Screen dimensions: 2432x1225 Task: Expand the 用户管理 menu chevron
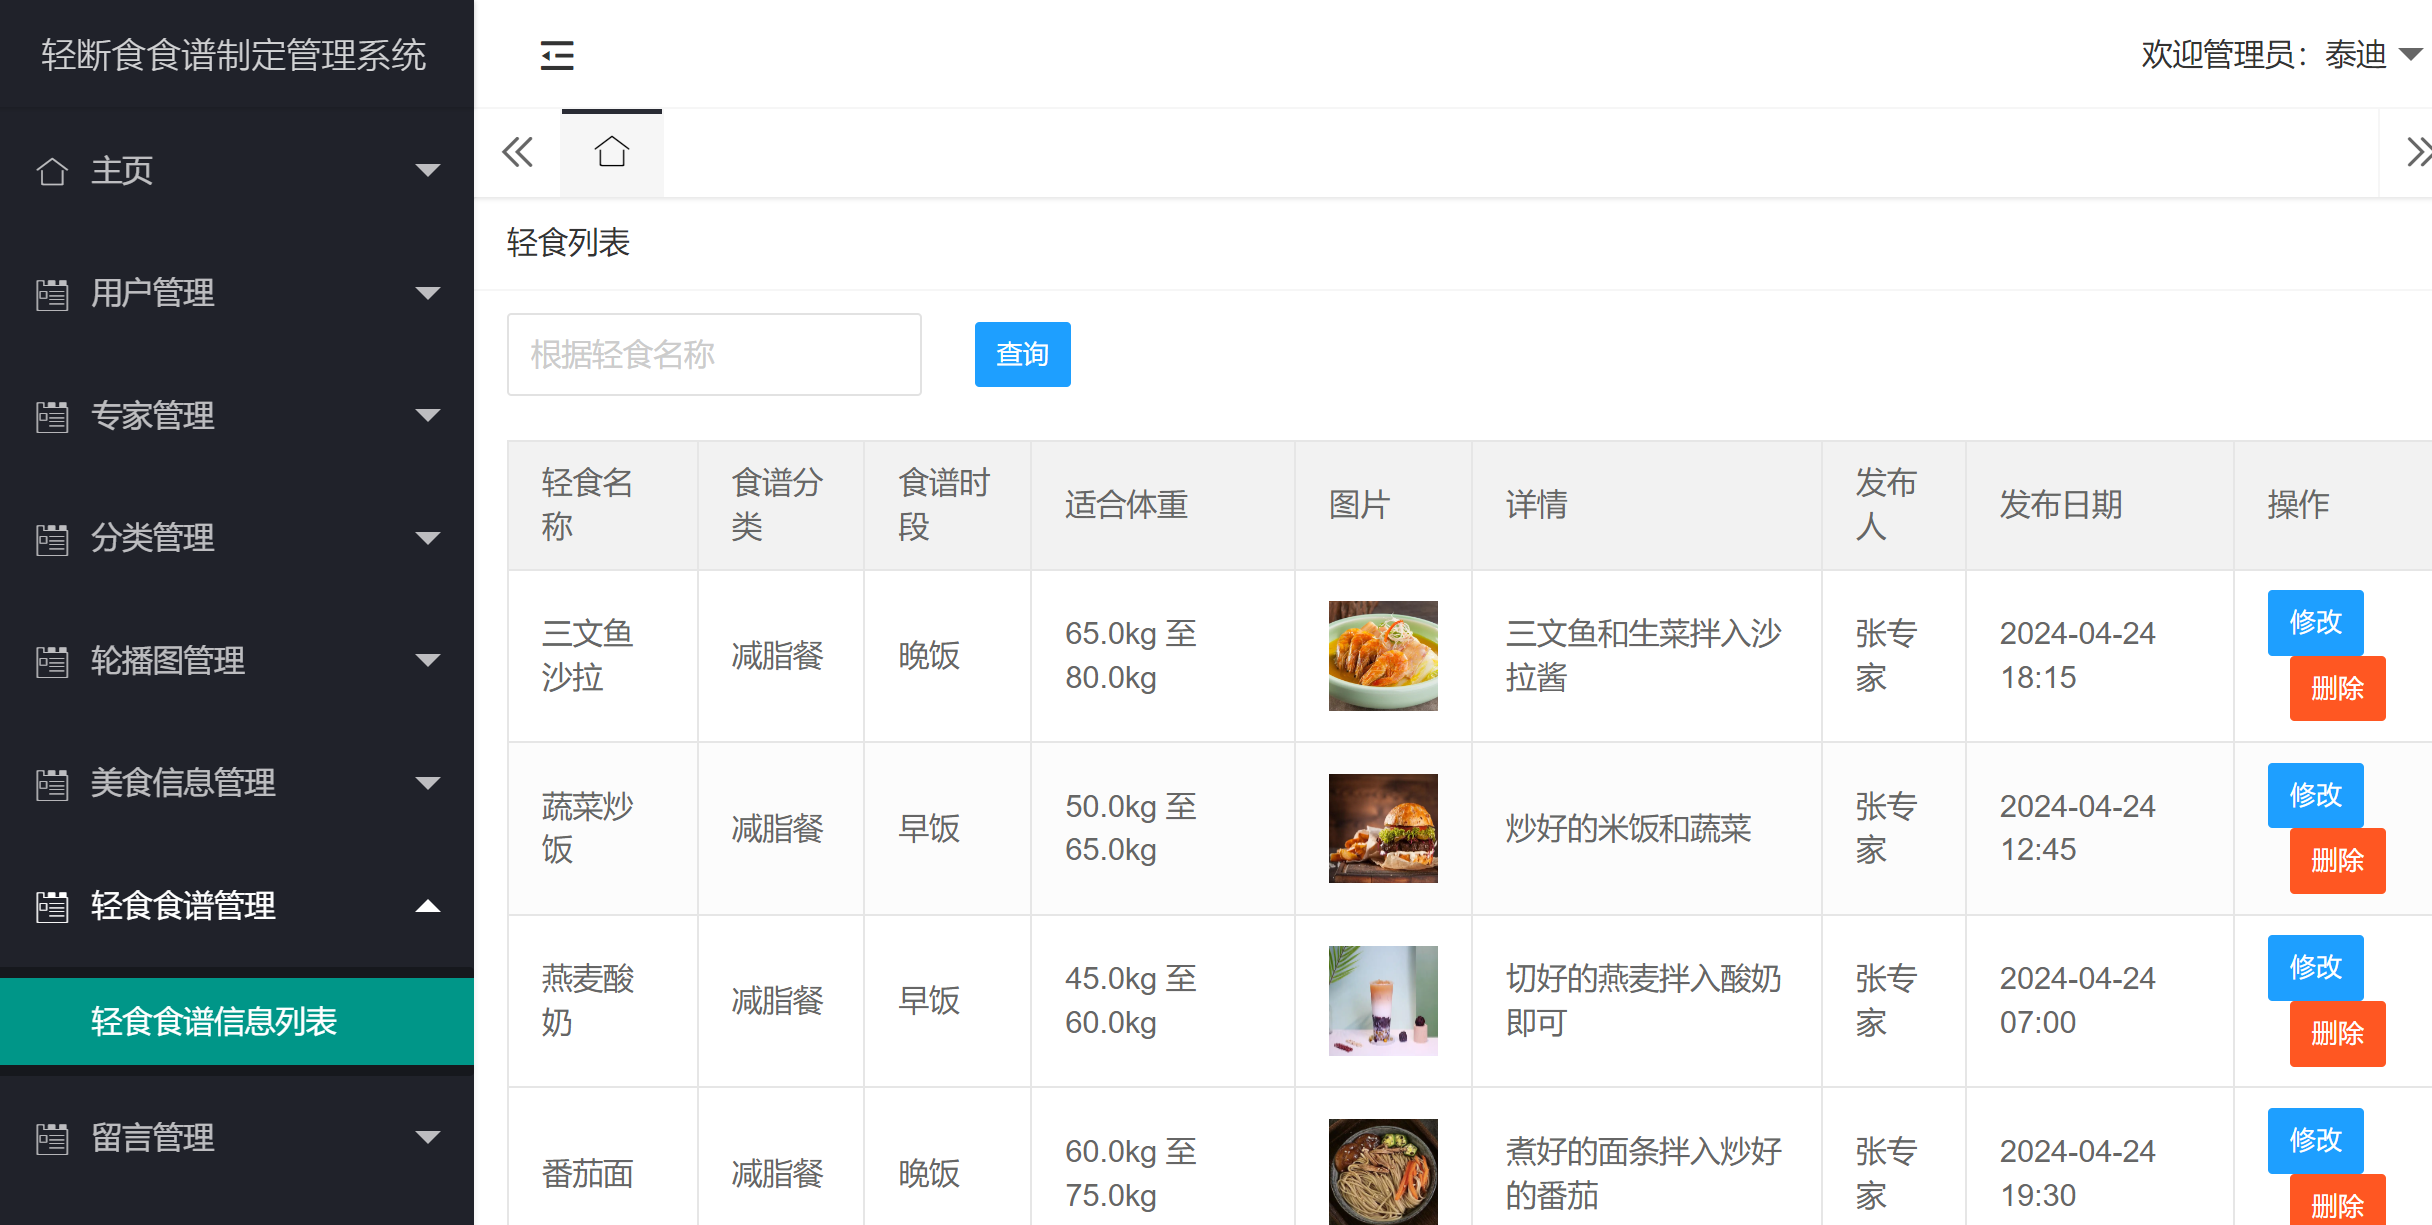tap(430, 293)
